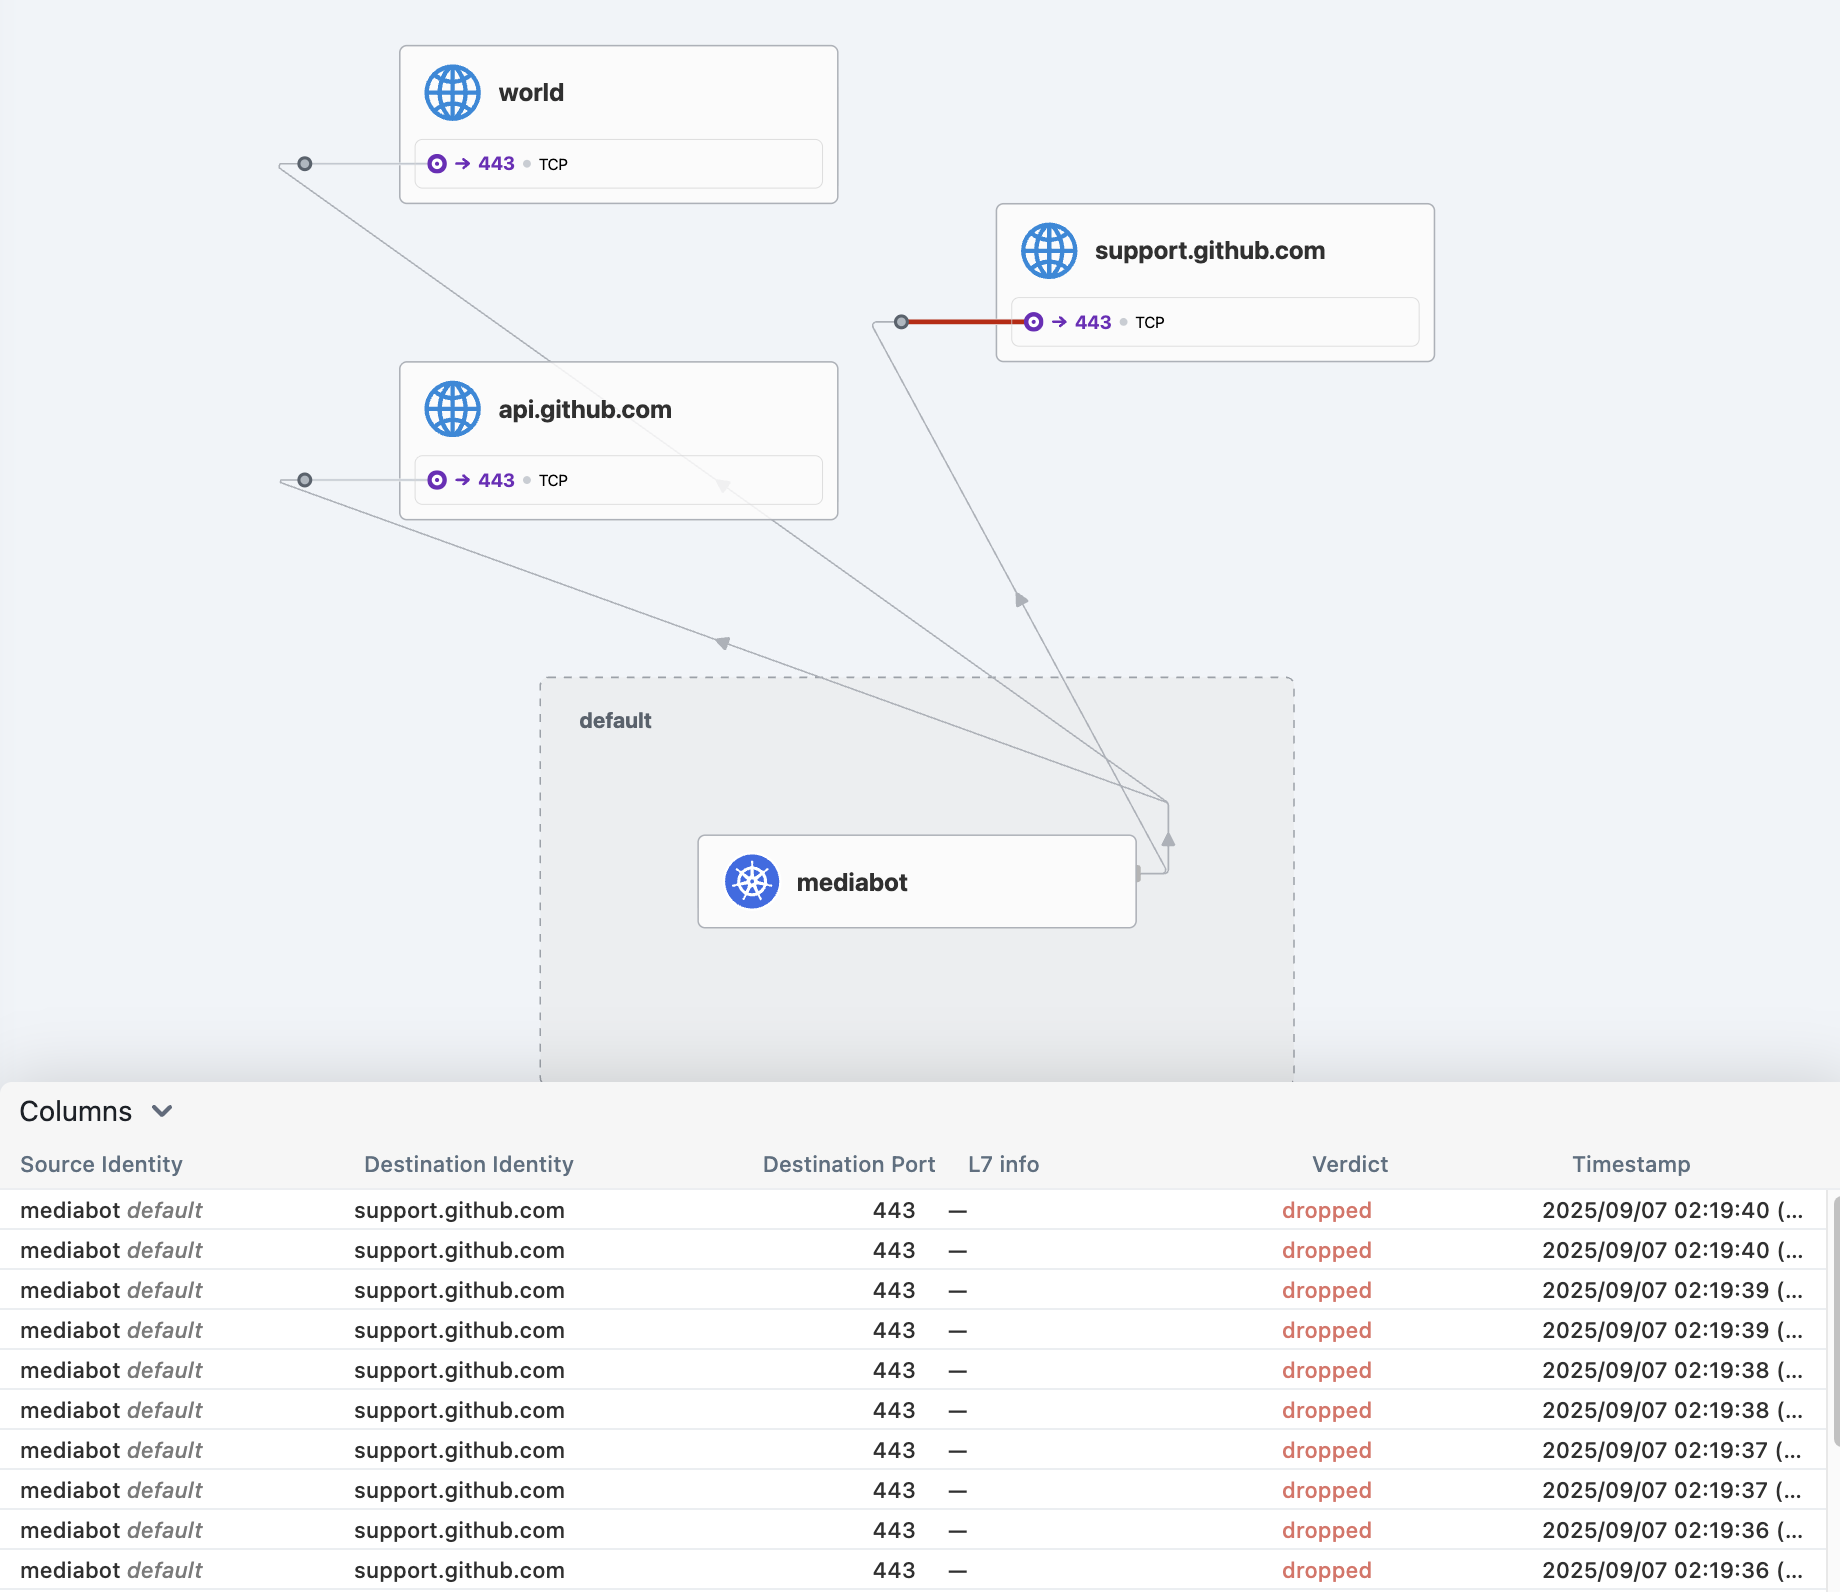Click port 443 in second 02:19:38 row

tap(894, 1410)
